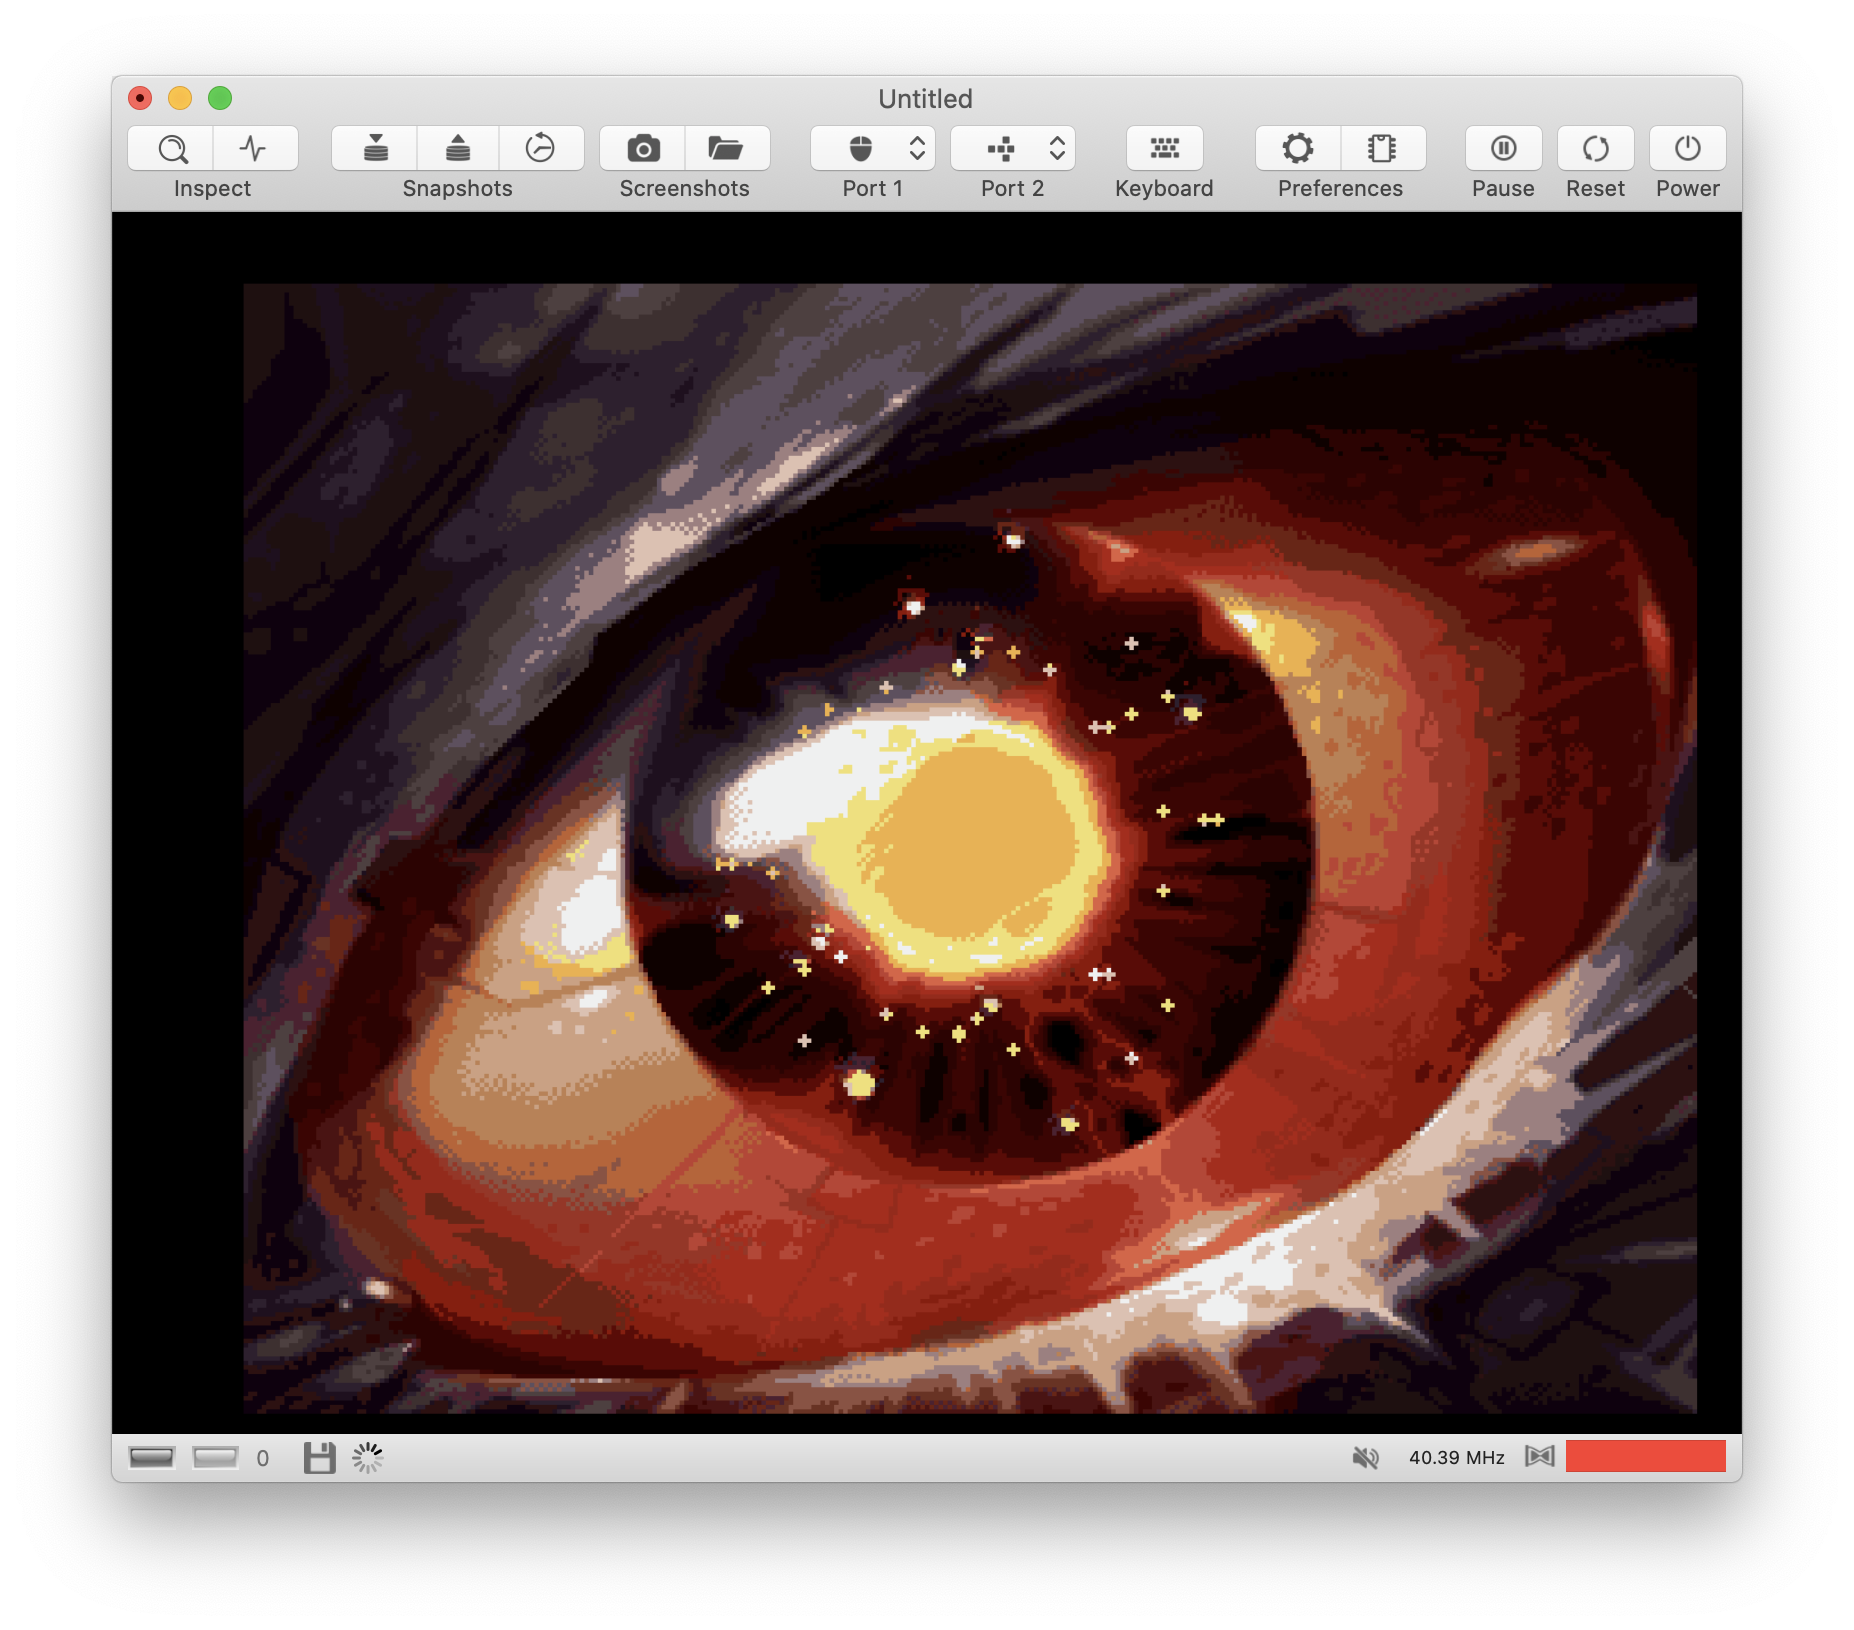Click the cylinder counter value 0
Image resolution: width=1854 pixels, height=1630 pixels.
pos(263,1458)
